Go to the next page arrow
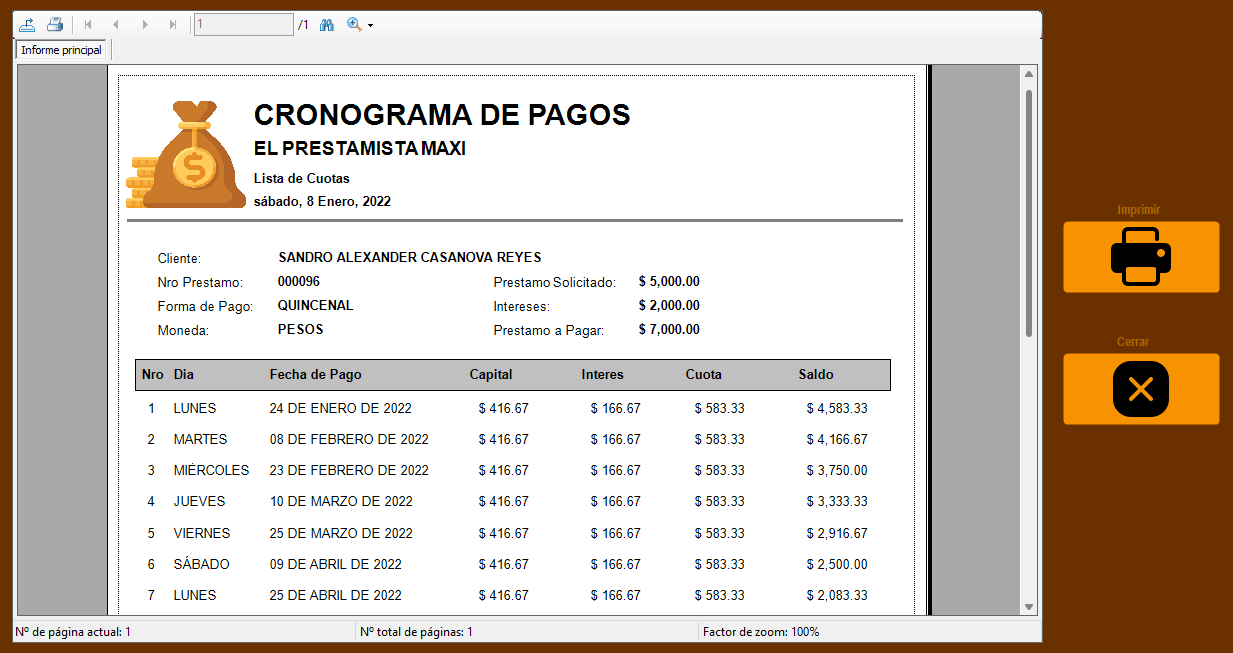The height and width of the screenshot is (653, 1233). click(145, 24)
